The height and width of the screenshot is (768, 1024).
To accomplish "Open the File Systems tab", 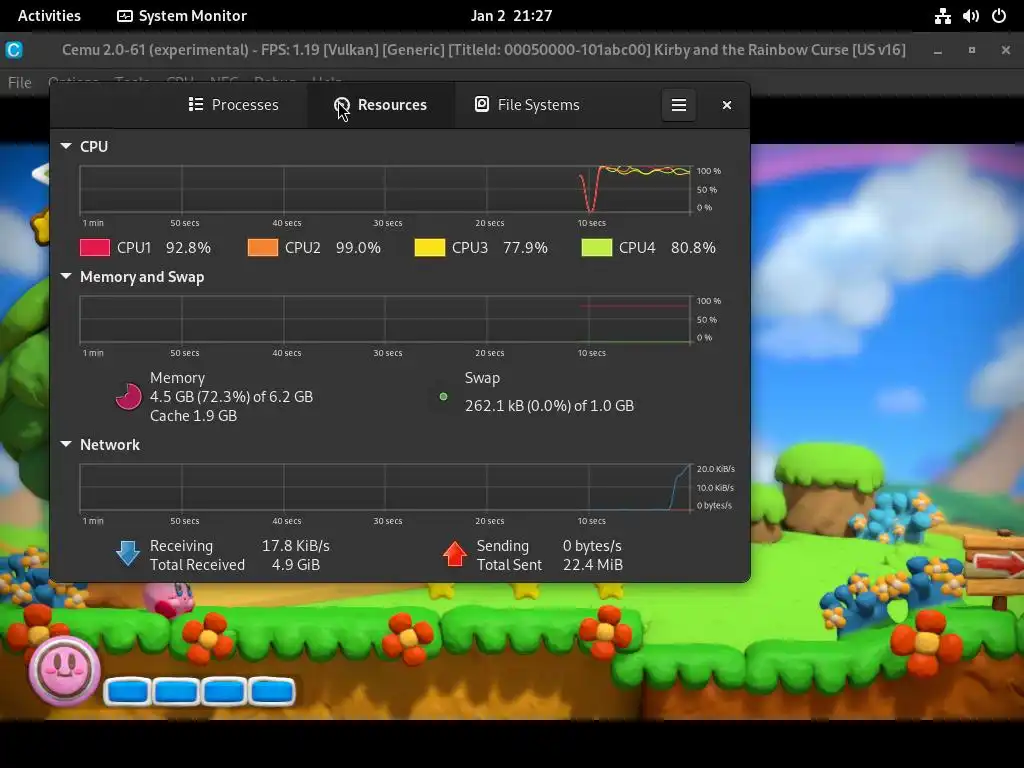I will click(527, 104).
